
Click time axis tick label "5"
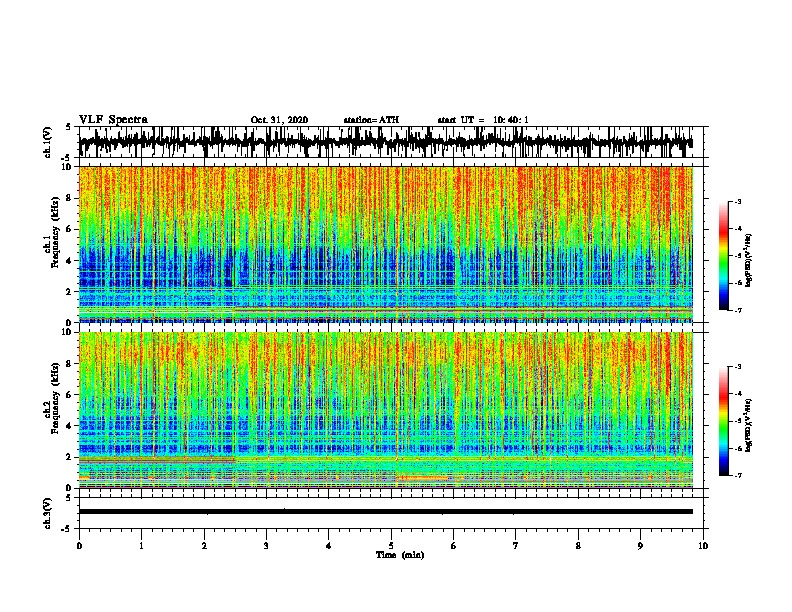tap(391, 546)
